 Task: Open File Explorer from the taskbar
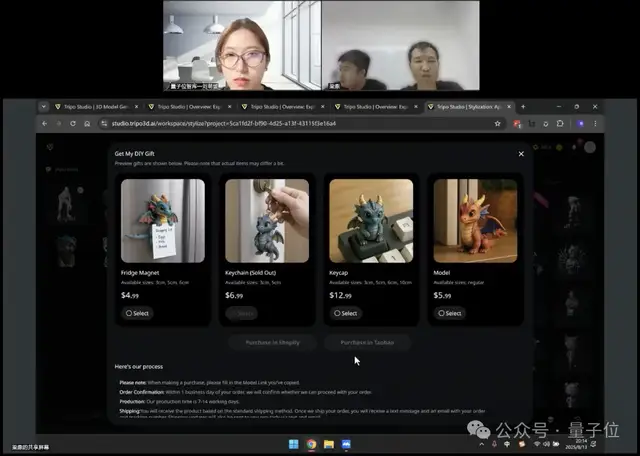coord(328,444)
